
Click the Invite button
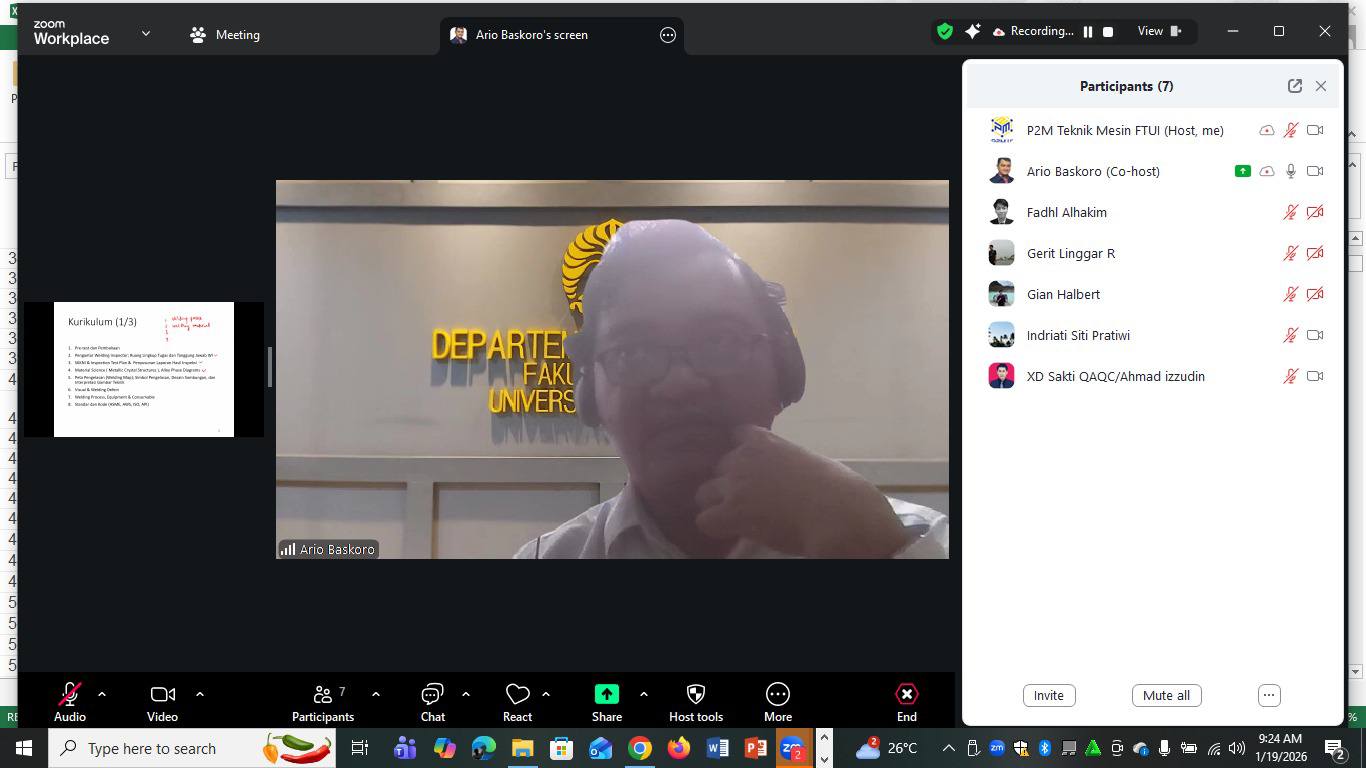coord(1049,696)
